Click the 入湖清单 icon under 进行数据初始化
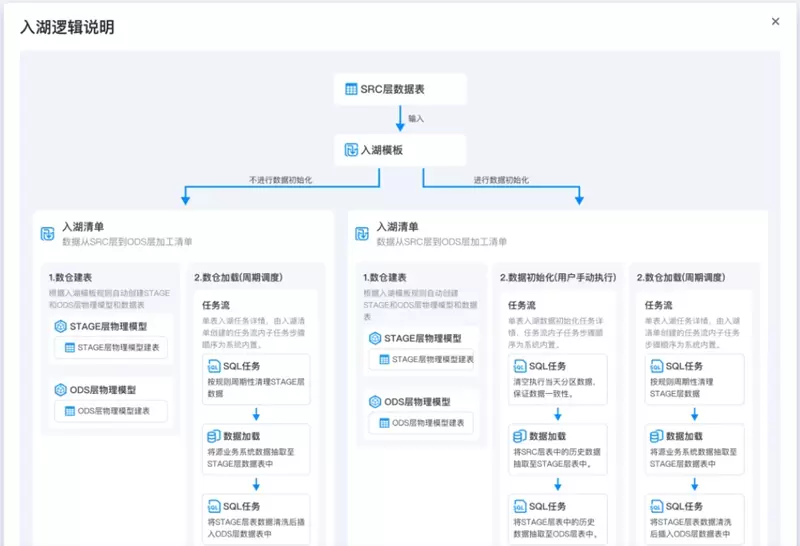Viewport: 800px width, 546px height. point(362,233)
